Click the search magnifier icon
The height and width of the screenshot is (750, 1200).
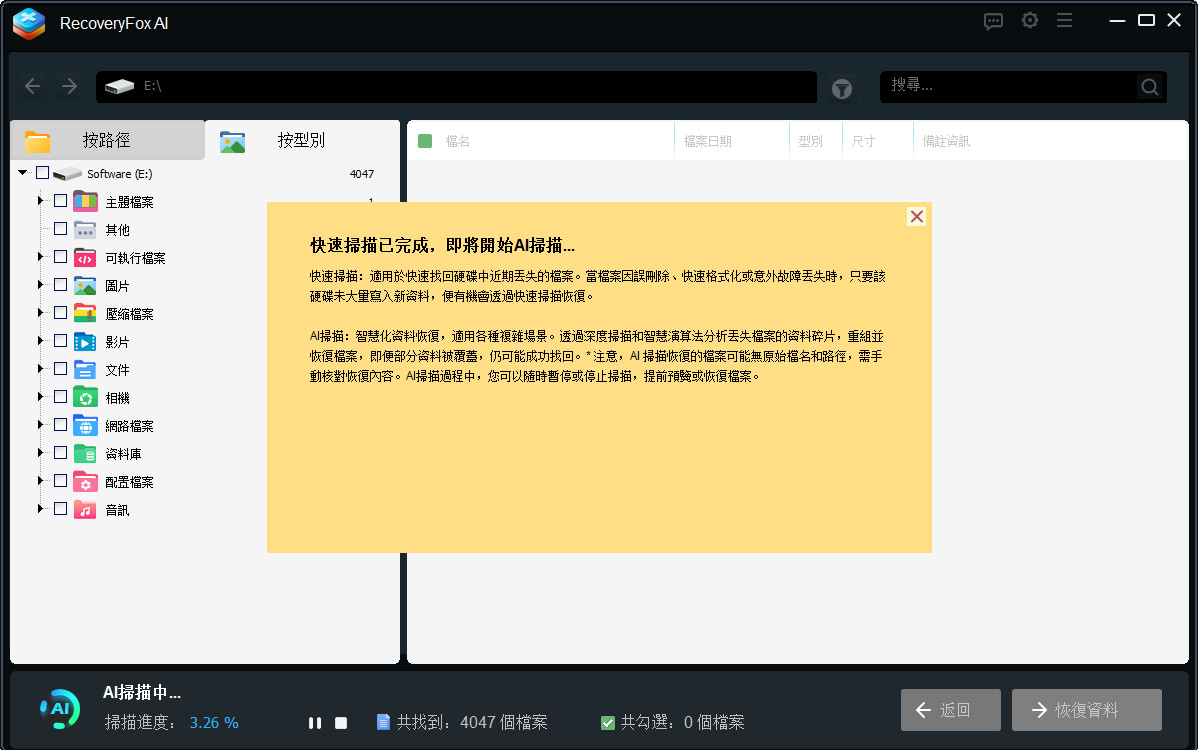pyautogui.click(x=1148, y=87)
